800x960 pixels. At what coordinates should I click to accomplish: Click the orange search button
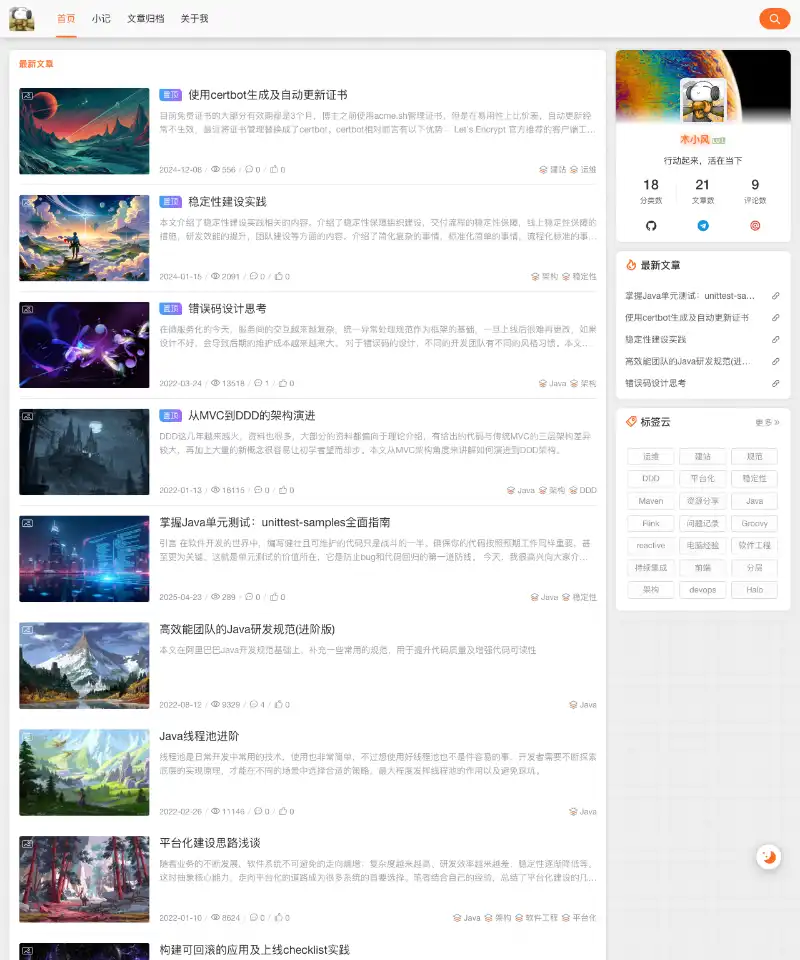(774, 19)
